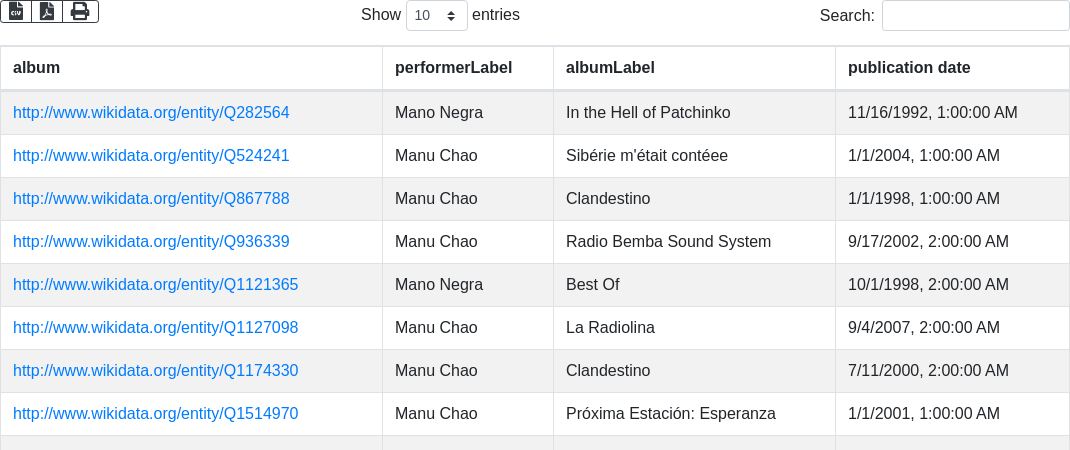1070x450 pixels.
Task: Click the Q1127098 album link
Action: pyautogui.click(x=155, y=328)
